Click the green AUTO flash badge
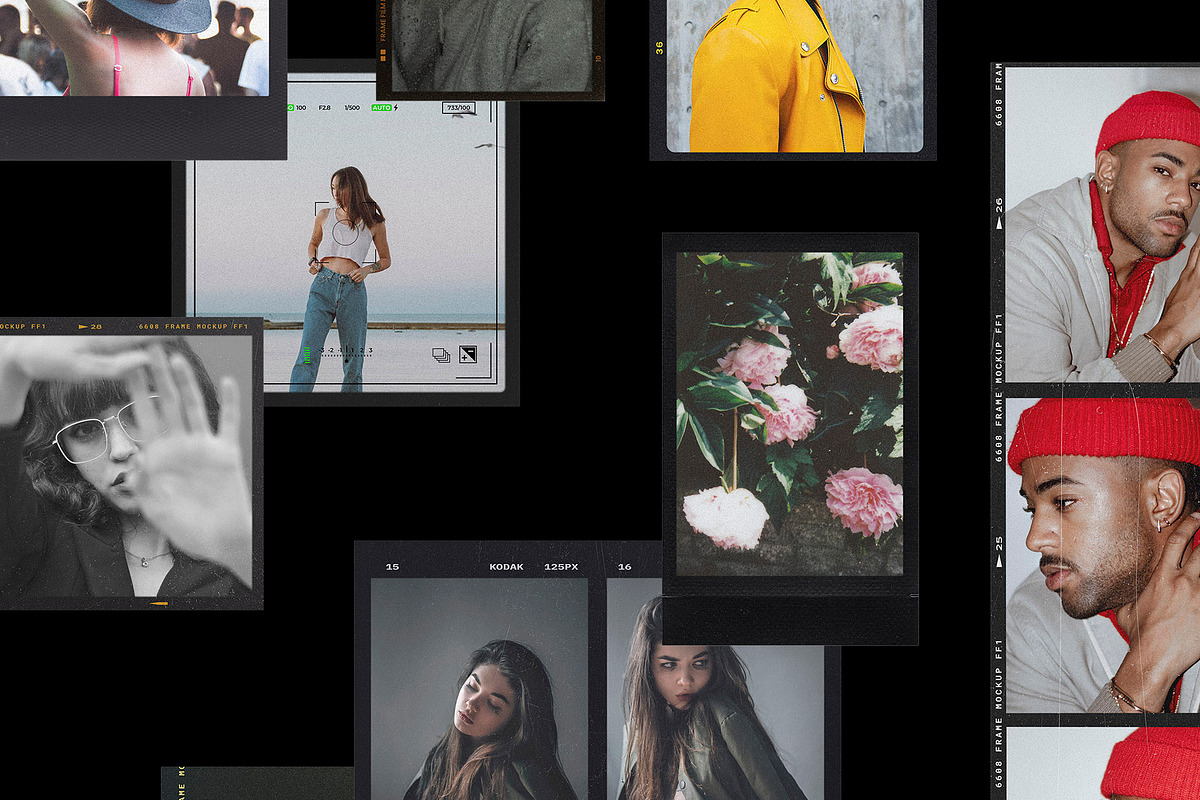 tap(381, 107)
